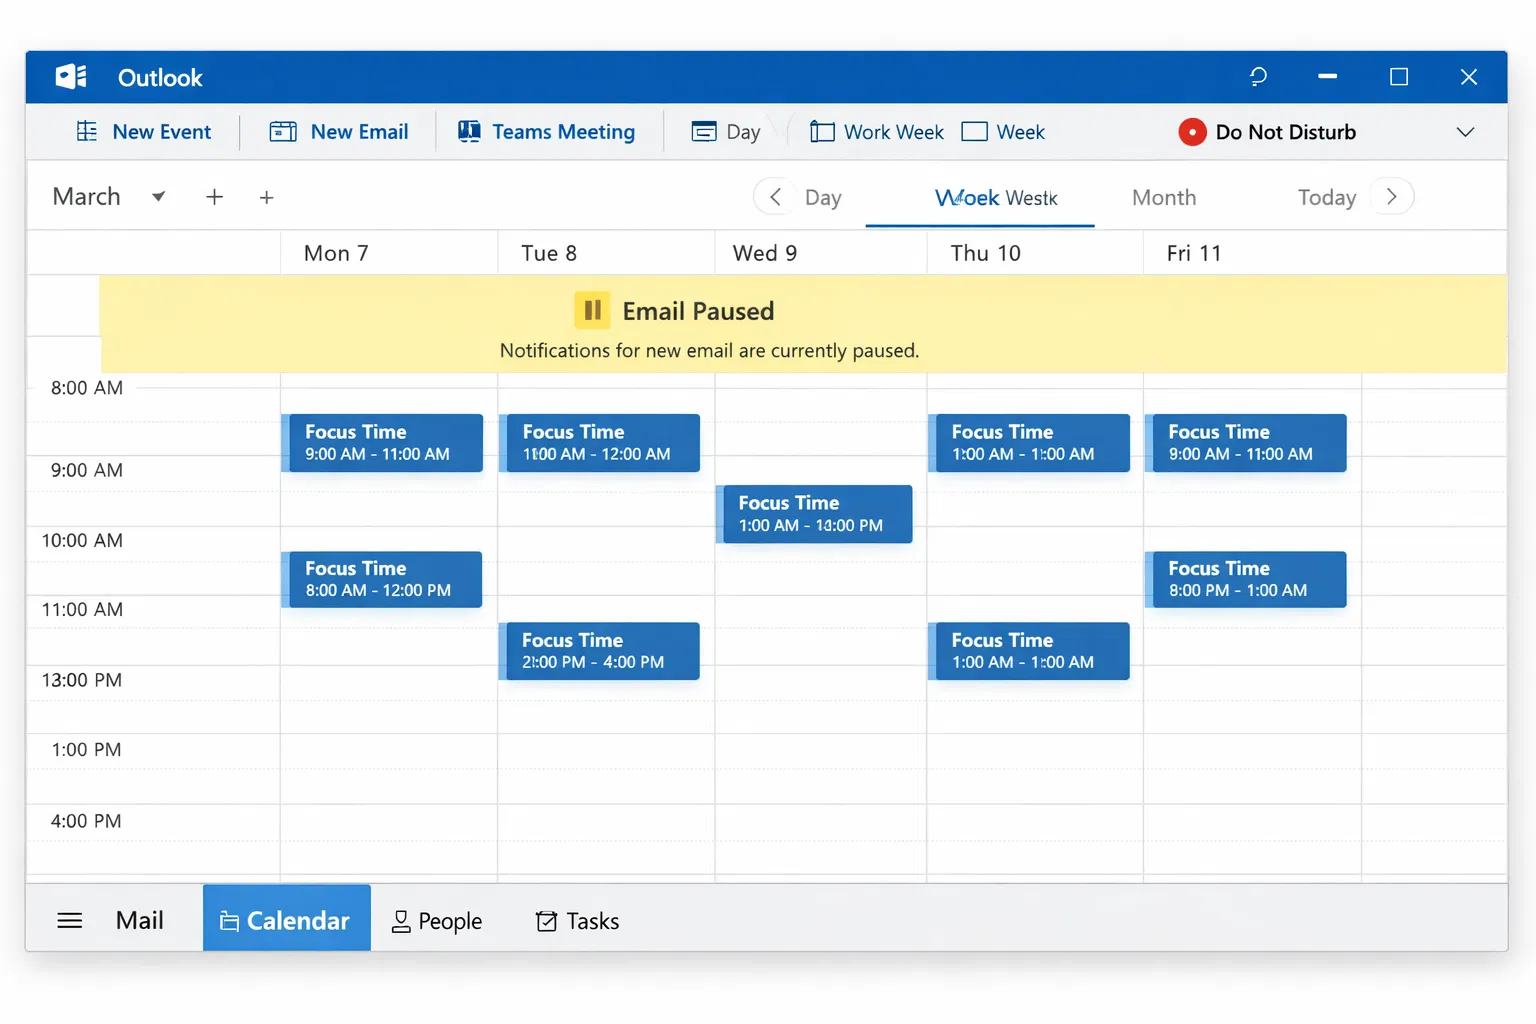Click the New Email envelope icon
The image size is (1536, 1024).
(x=283, y=131)
